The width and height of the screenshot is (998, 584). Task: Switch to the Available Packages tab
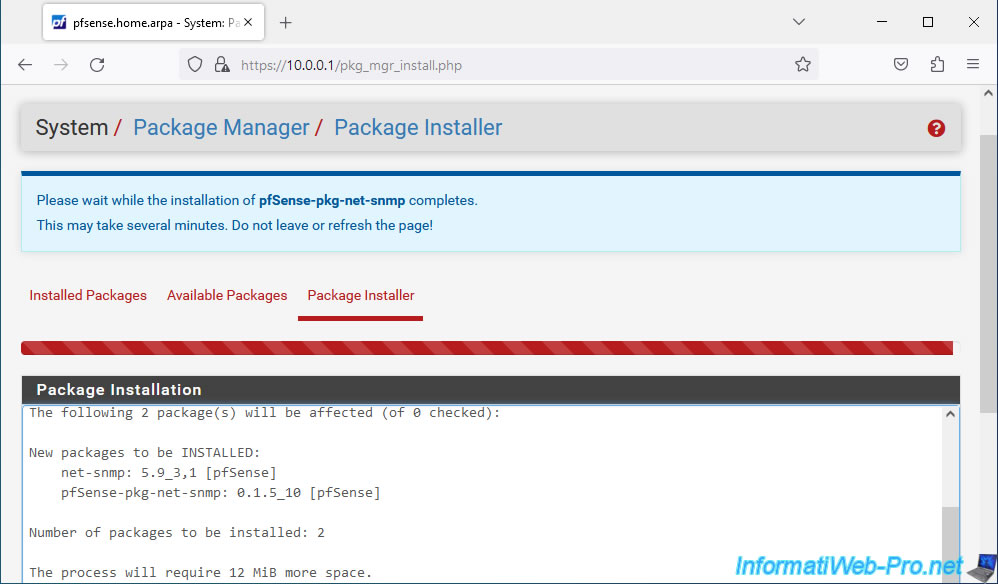tap(227, 295)
